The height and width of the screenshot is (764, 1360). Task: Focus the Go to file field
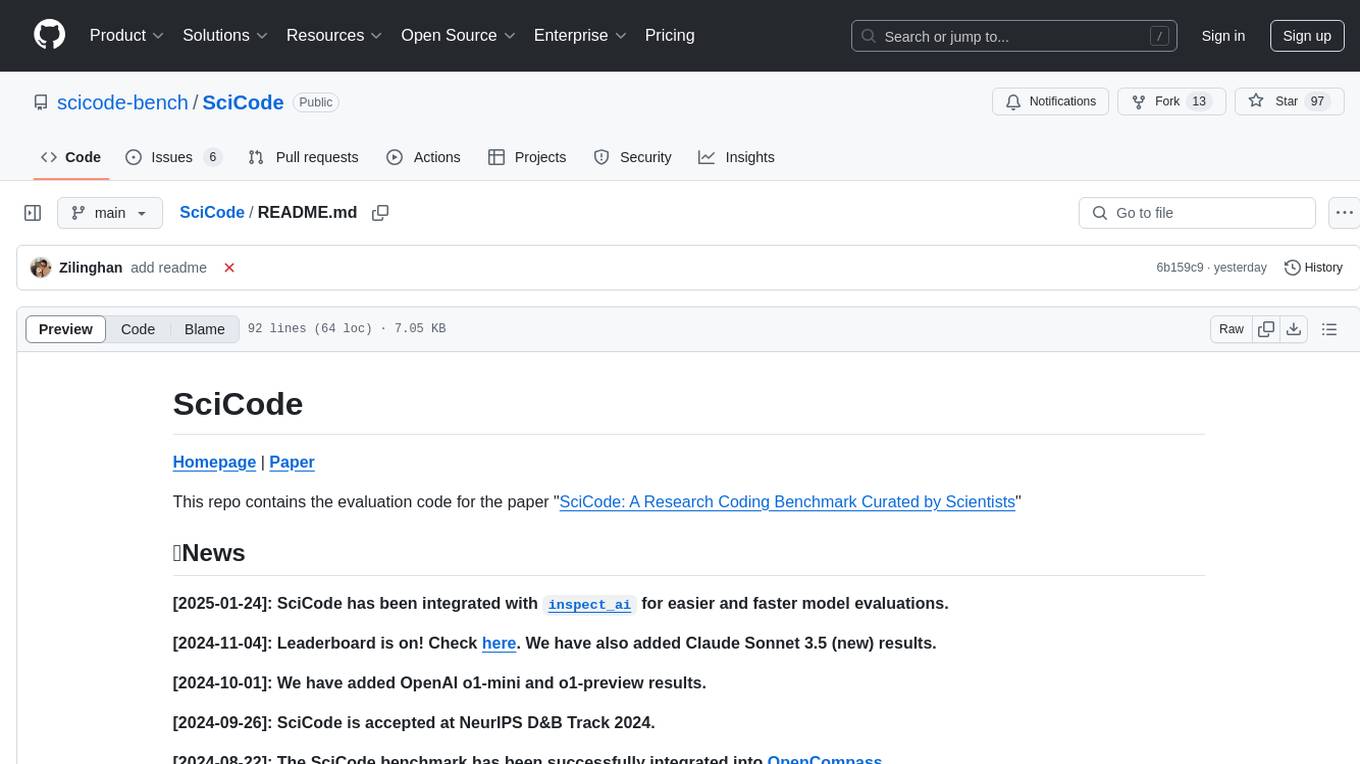coord(1197,213)
